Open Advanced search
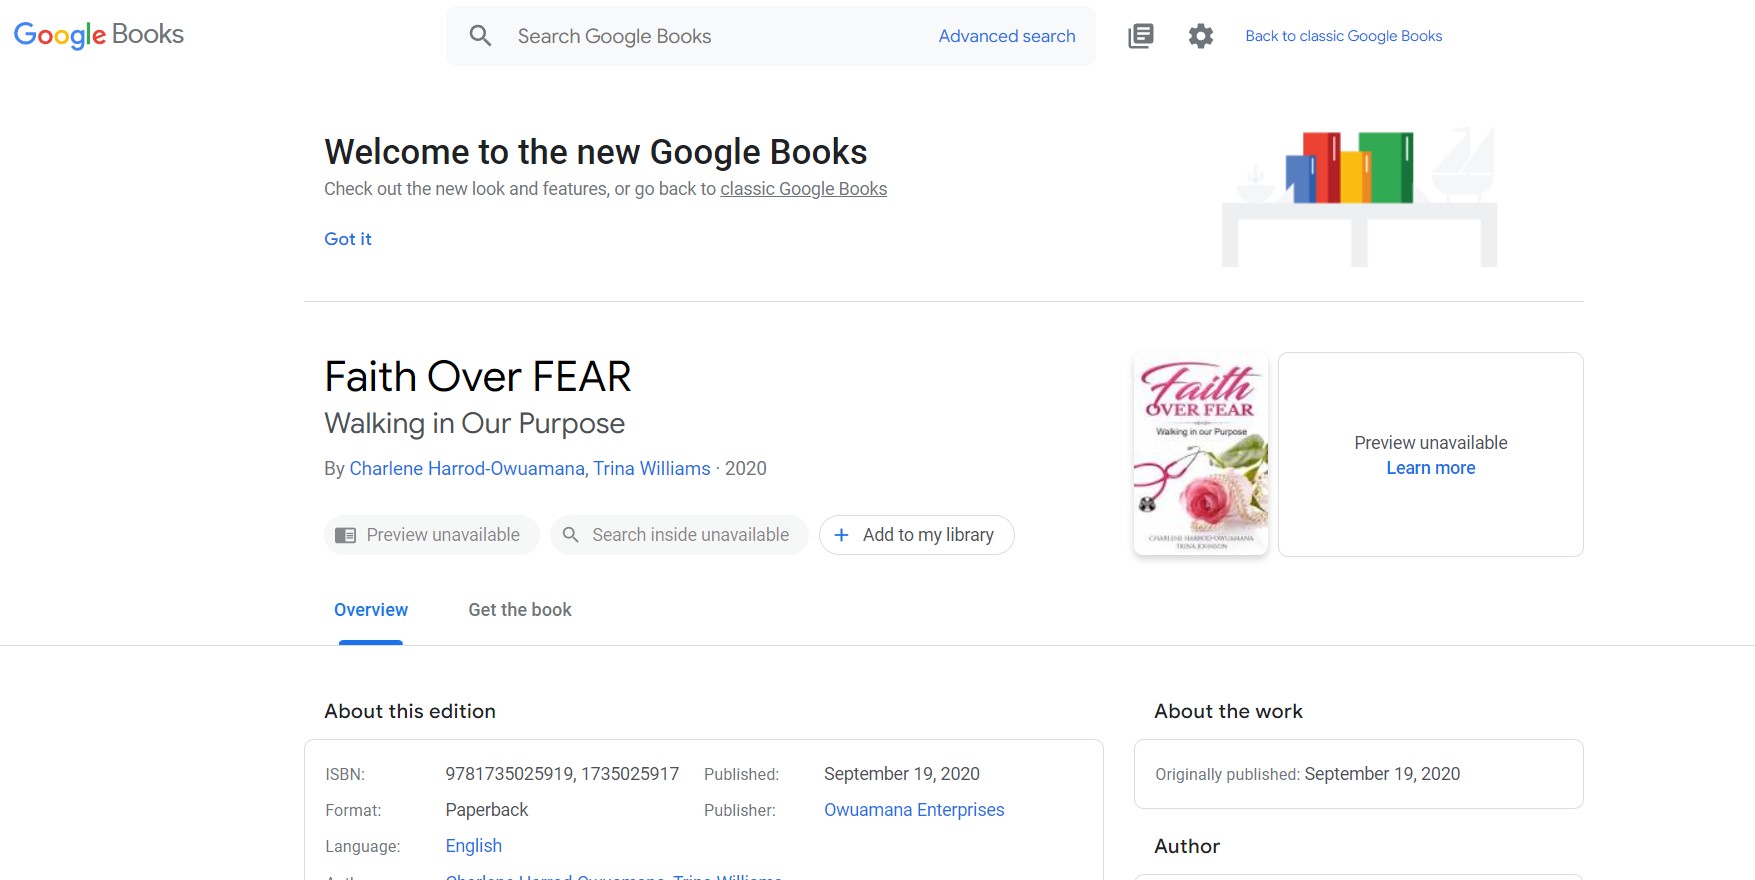Screen dimensions: 1755x880 (x=1006, y=36)
